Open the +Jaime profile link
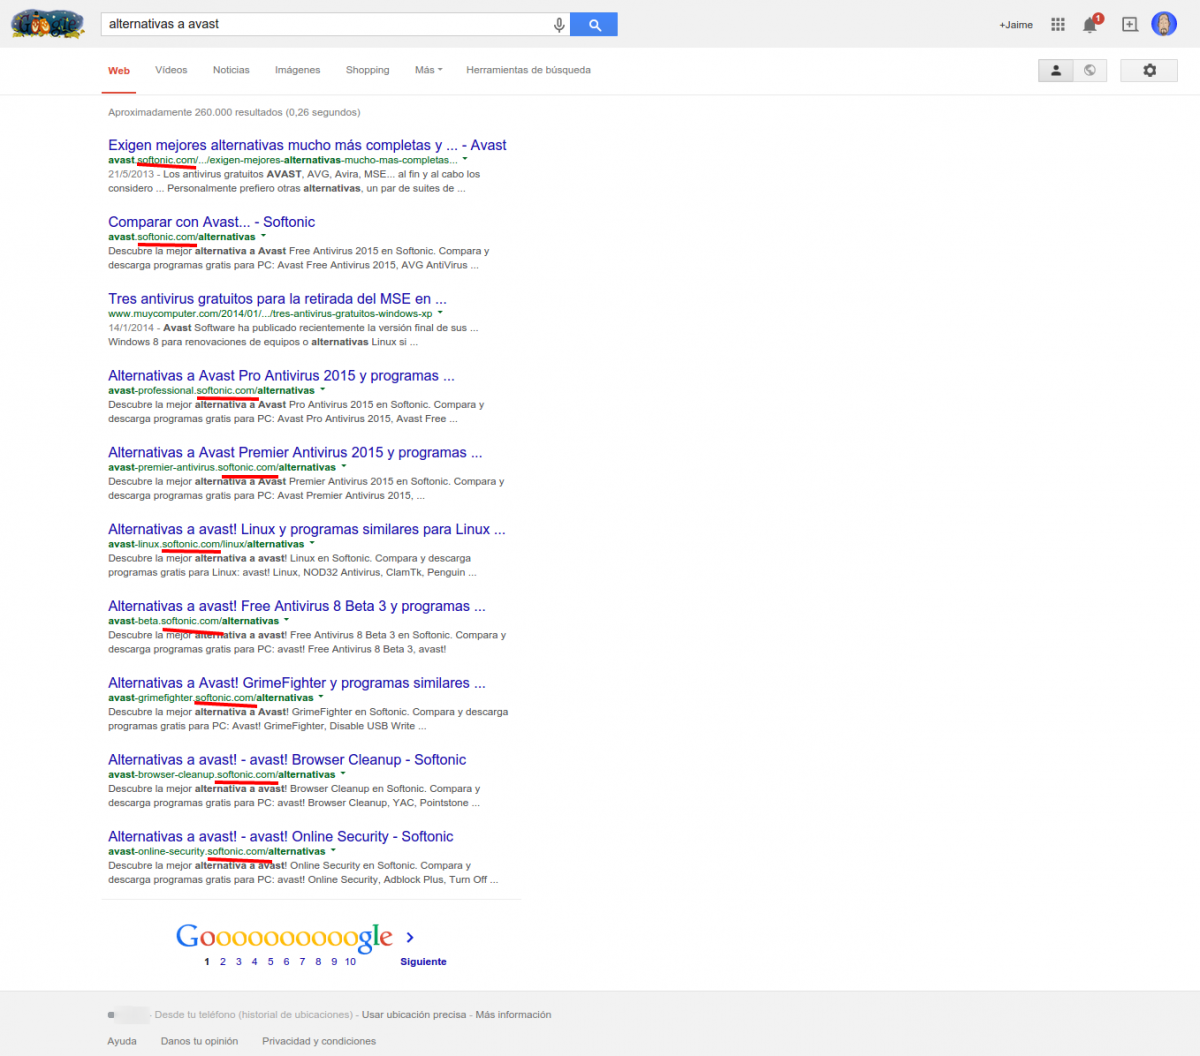The height and width of the screenshot is (1056, 1200). (x=1016, y=25)
